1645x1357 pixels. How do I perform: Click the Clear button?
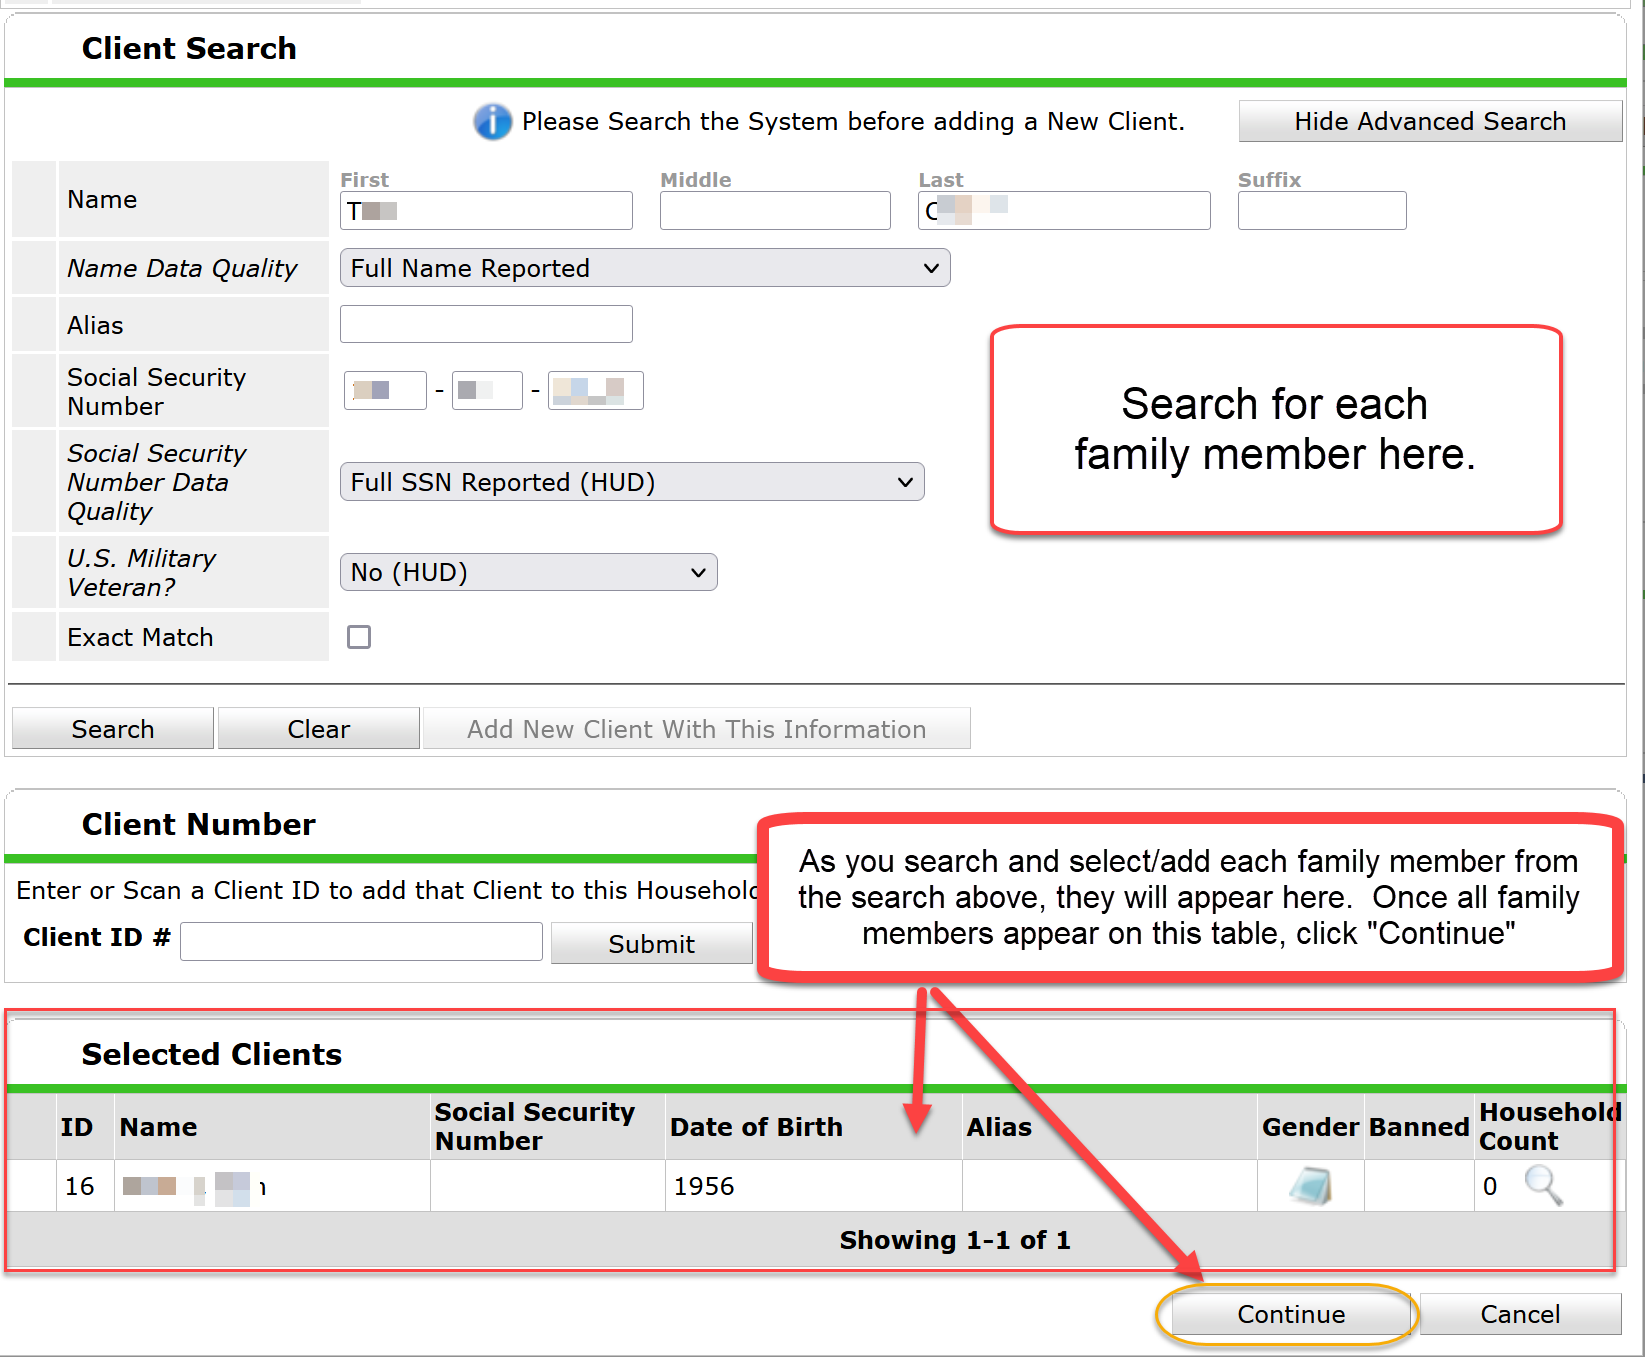coord(317,728)
